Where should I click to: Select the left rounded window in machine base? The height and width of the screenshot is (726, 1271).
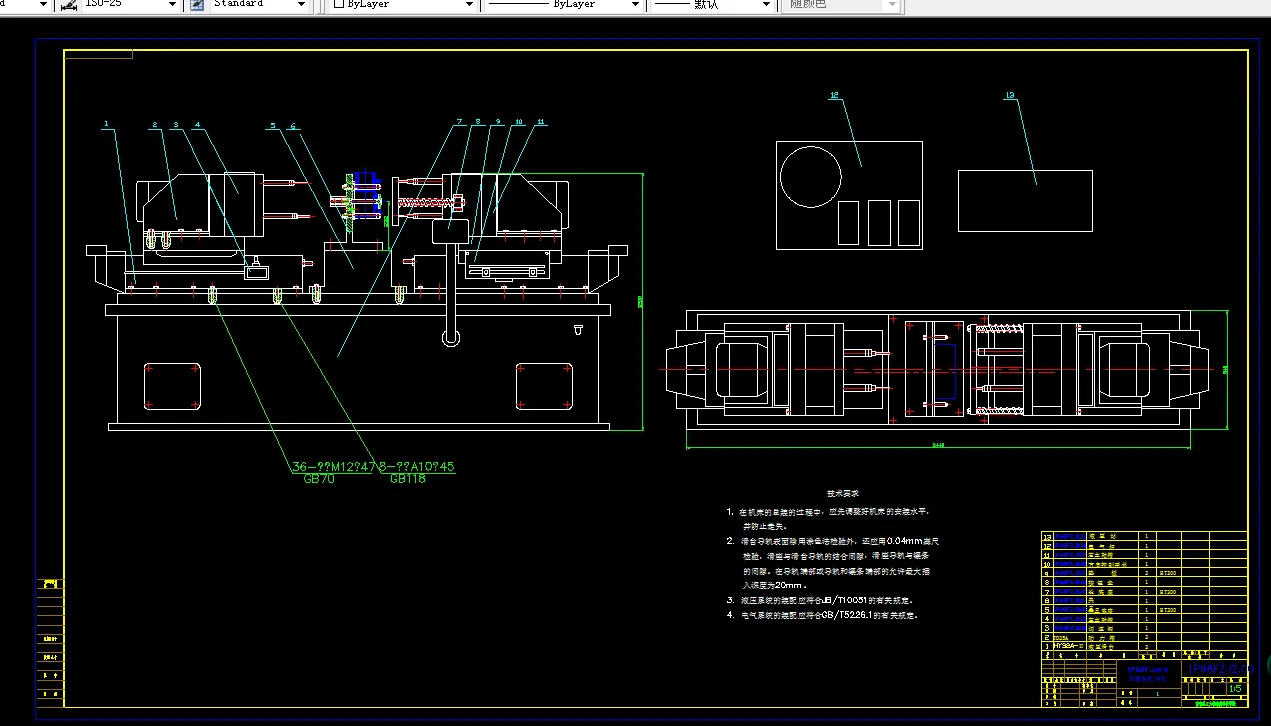pos(172,385)
